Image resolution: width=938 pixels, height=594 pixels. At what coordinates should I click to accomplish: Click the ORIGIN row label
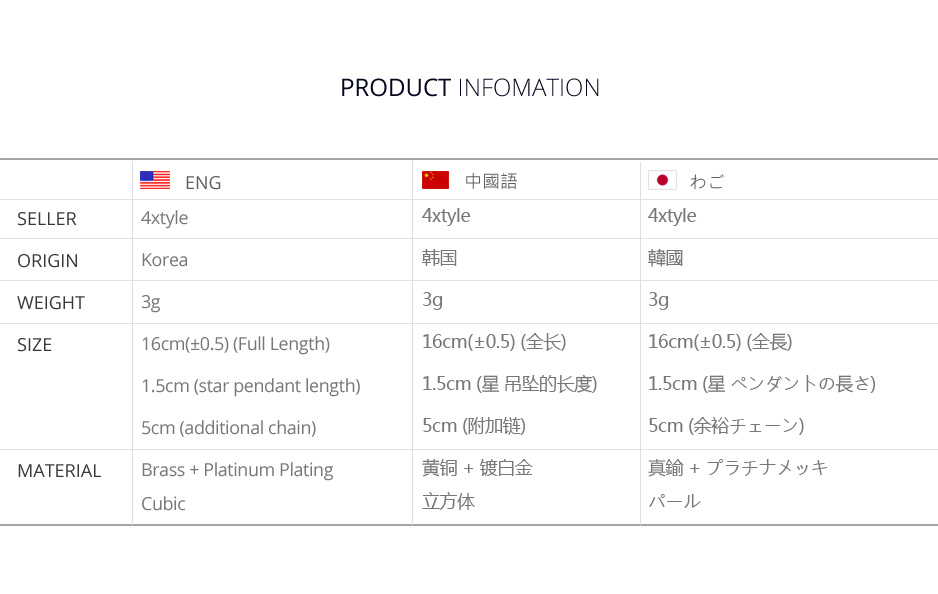[47, 261]
